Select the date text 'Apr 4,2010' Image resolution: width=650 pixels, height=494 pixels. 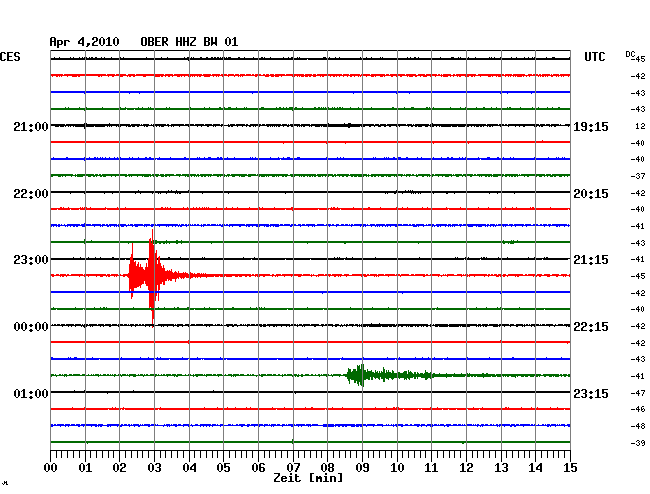tap(85, 42)
